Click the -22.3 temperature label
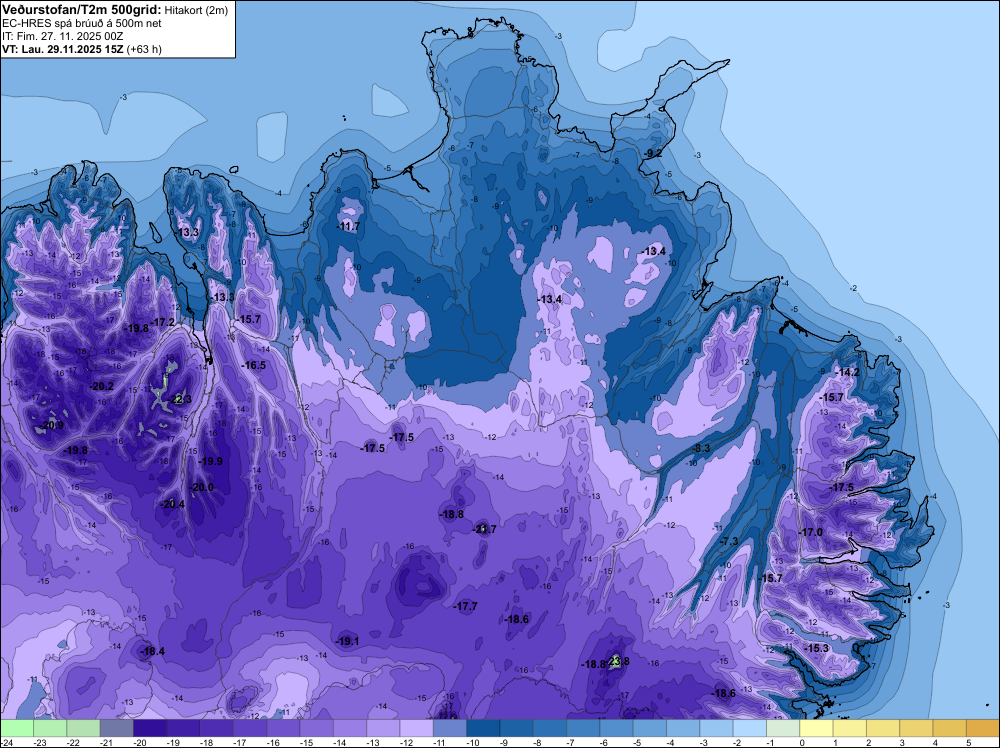 (x=180, y=399)
